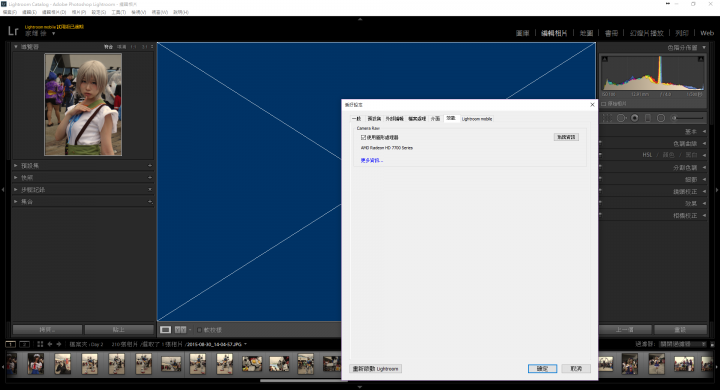Click Loupe view icon in toolbar

click(x=166, y=330)
